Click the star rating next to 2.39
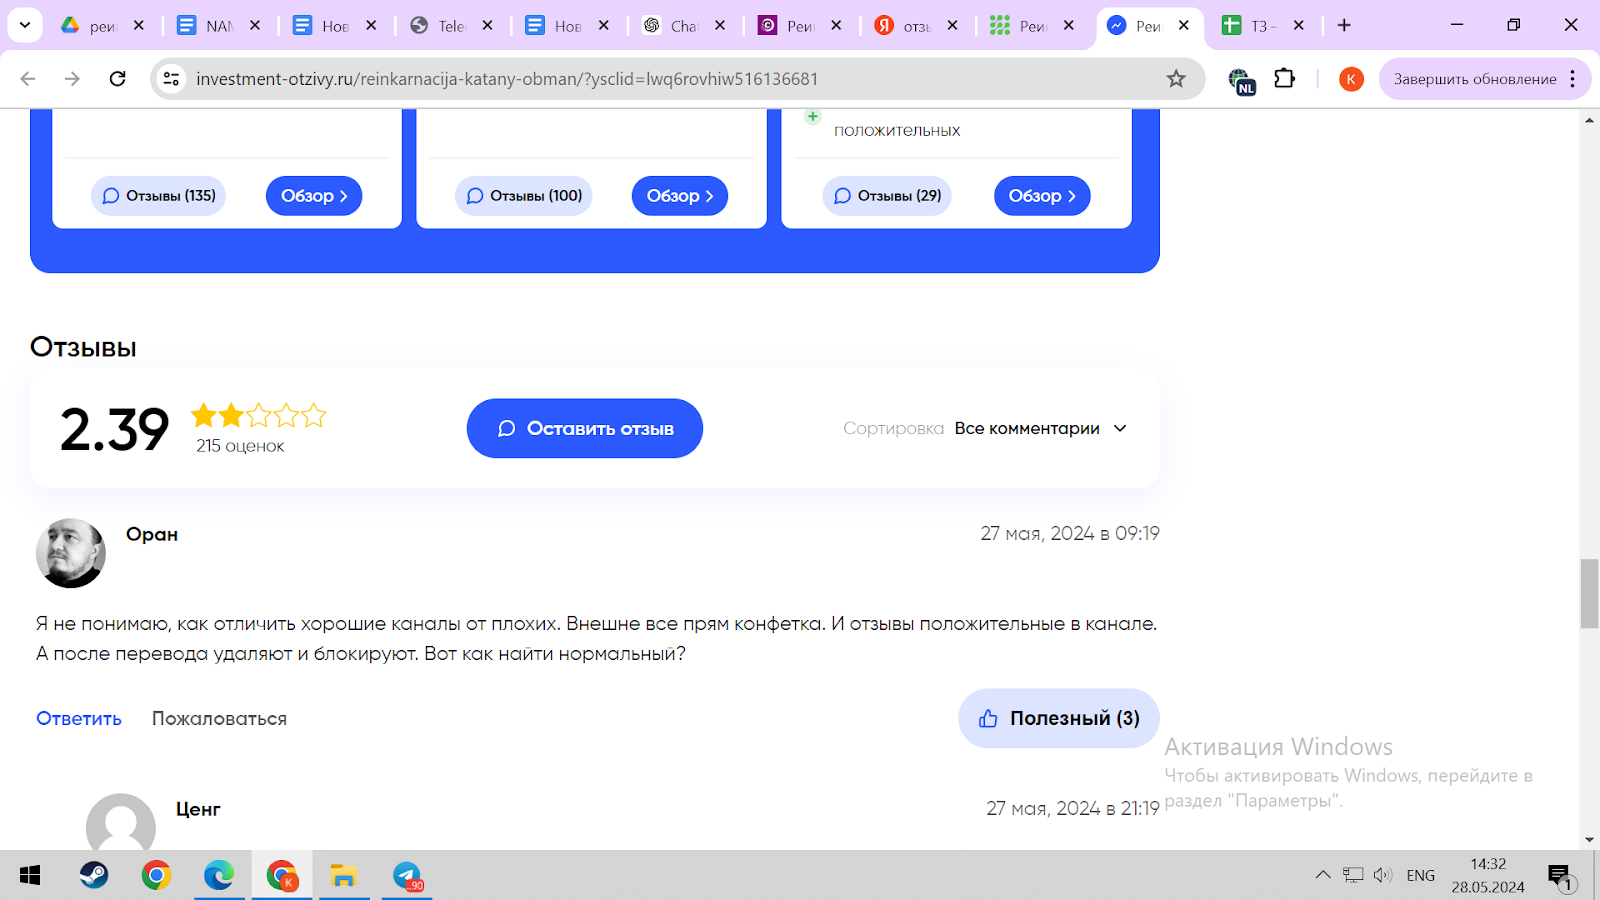 [x=259, y=415]
